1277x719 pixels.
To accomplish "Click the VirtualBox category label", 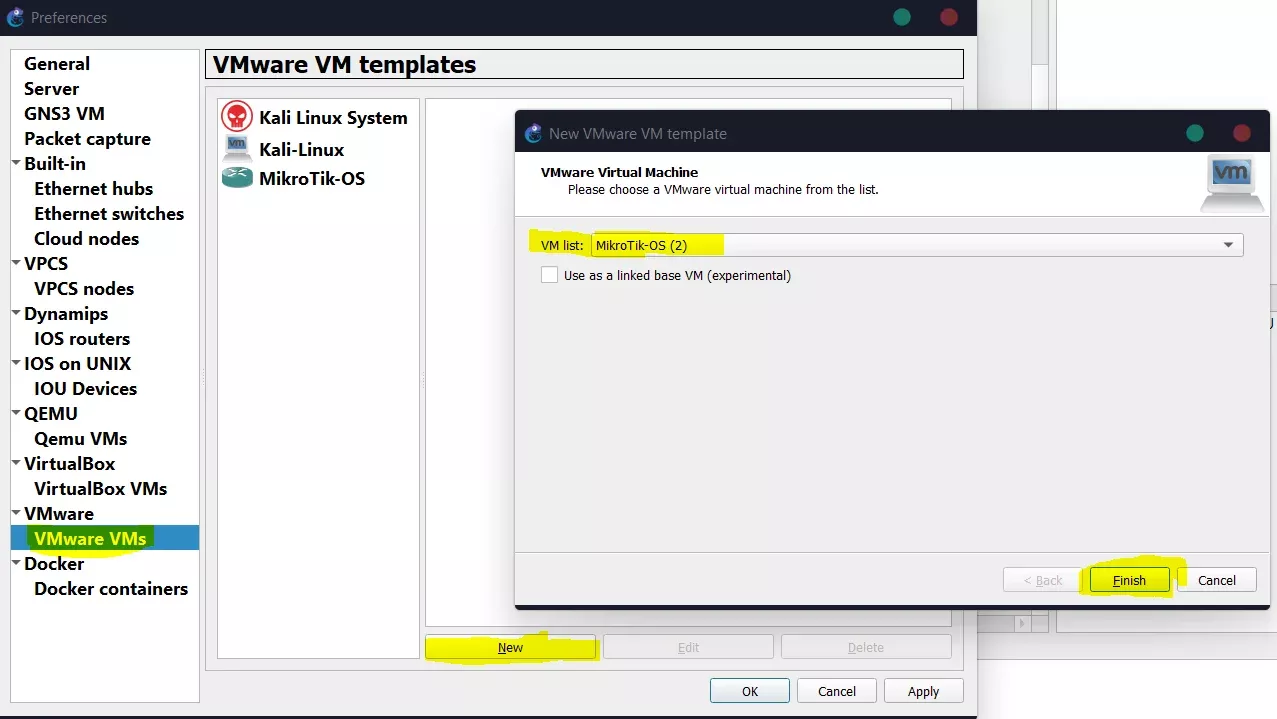I will tap(70, 464).
